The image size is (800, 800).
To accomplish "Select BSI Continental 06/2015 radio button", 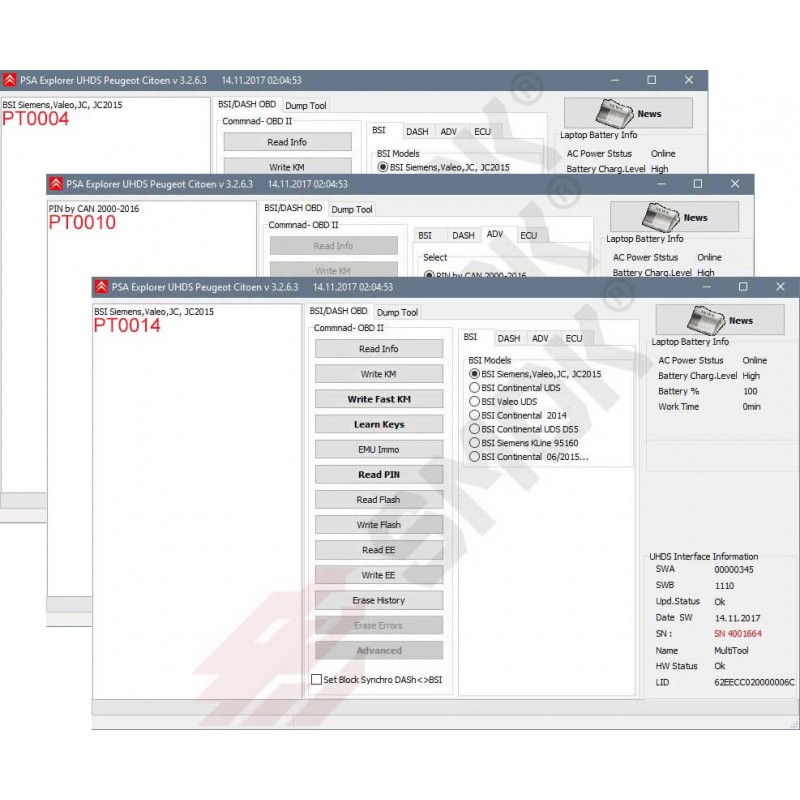I will pos(474,457).
